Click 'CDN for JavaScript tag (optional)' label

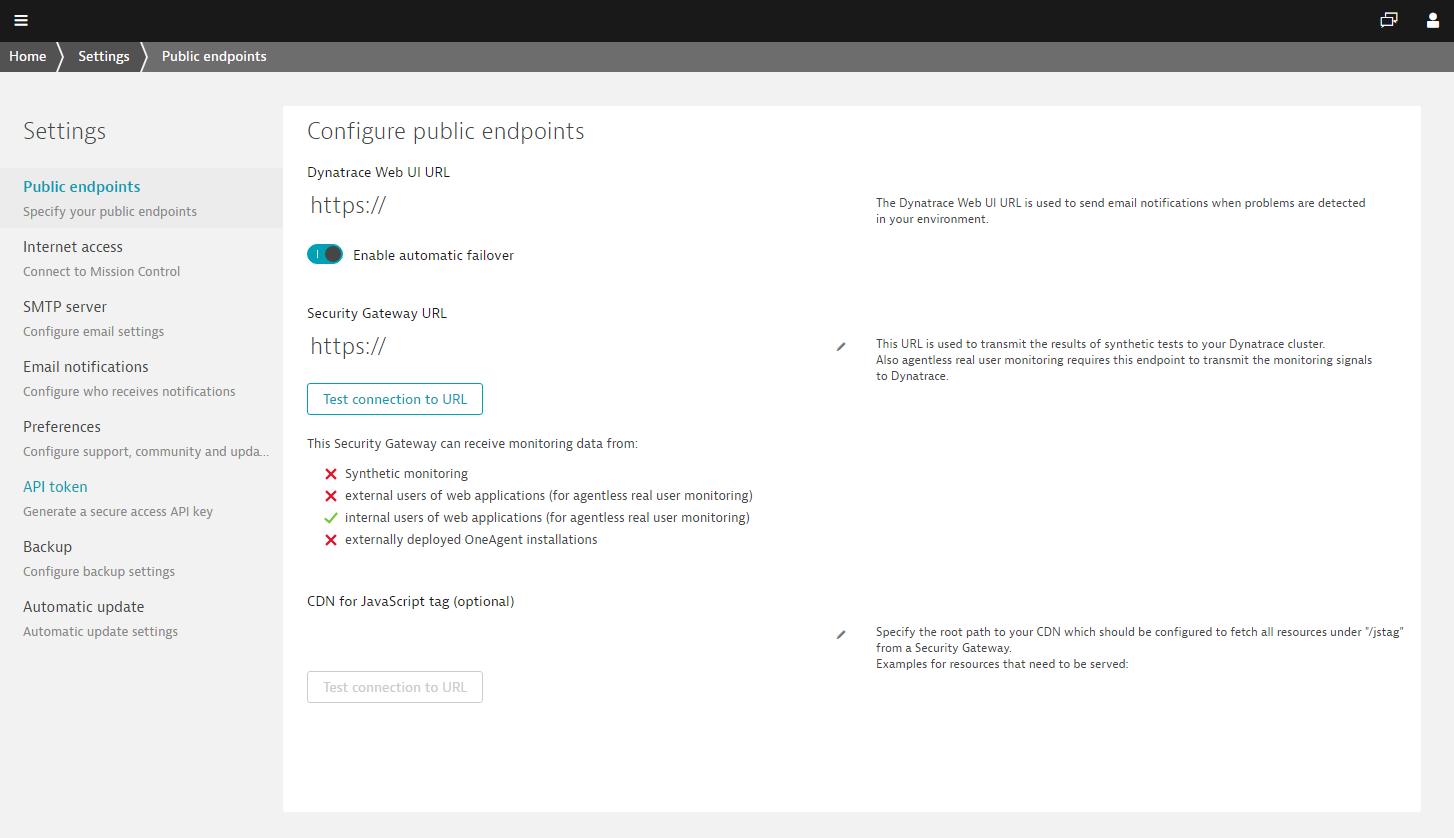(410, 601)
